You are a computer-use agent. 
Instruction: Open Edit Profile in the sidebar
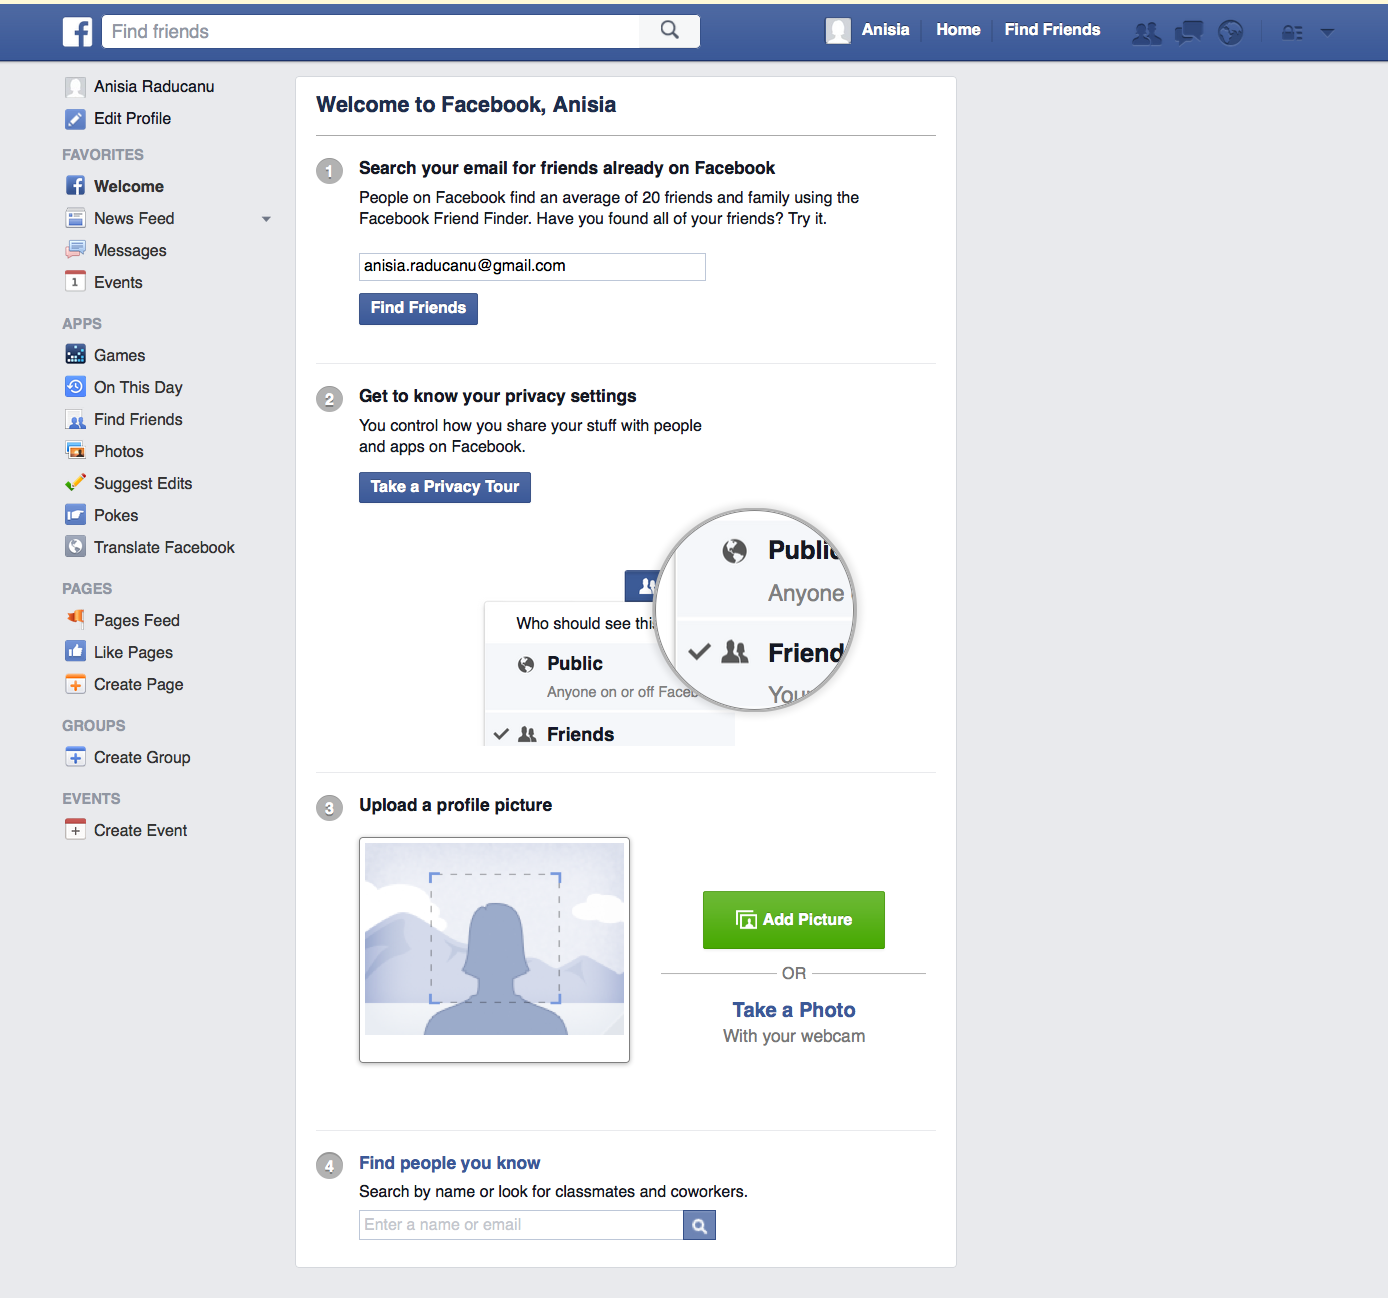(132, 118)
